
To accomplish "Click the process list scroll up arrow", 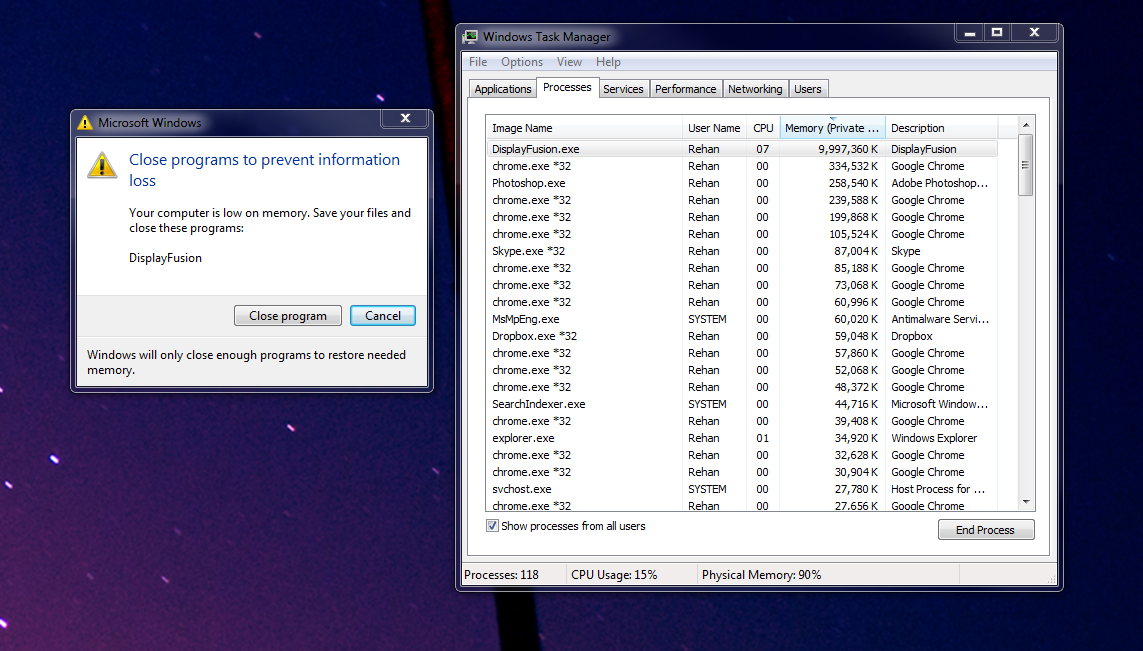I will coord(1026,125).
